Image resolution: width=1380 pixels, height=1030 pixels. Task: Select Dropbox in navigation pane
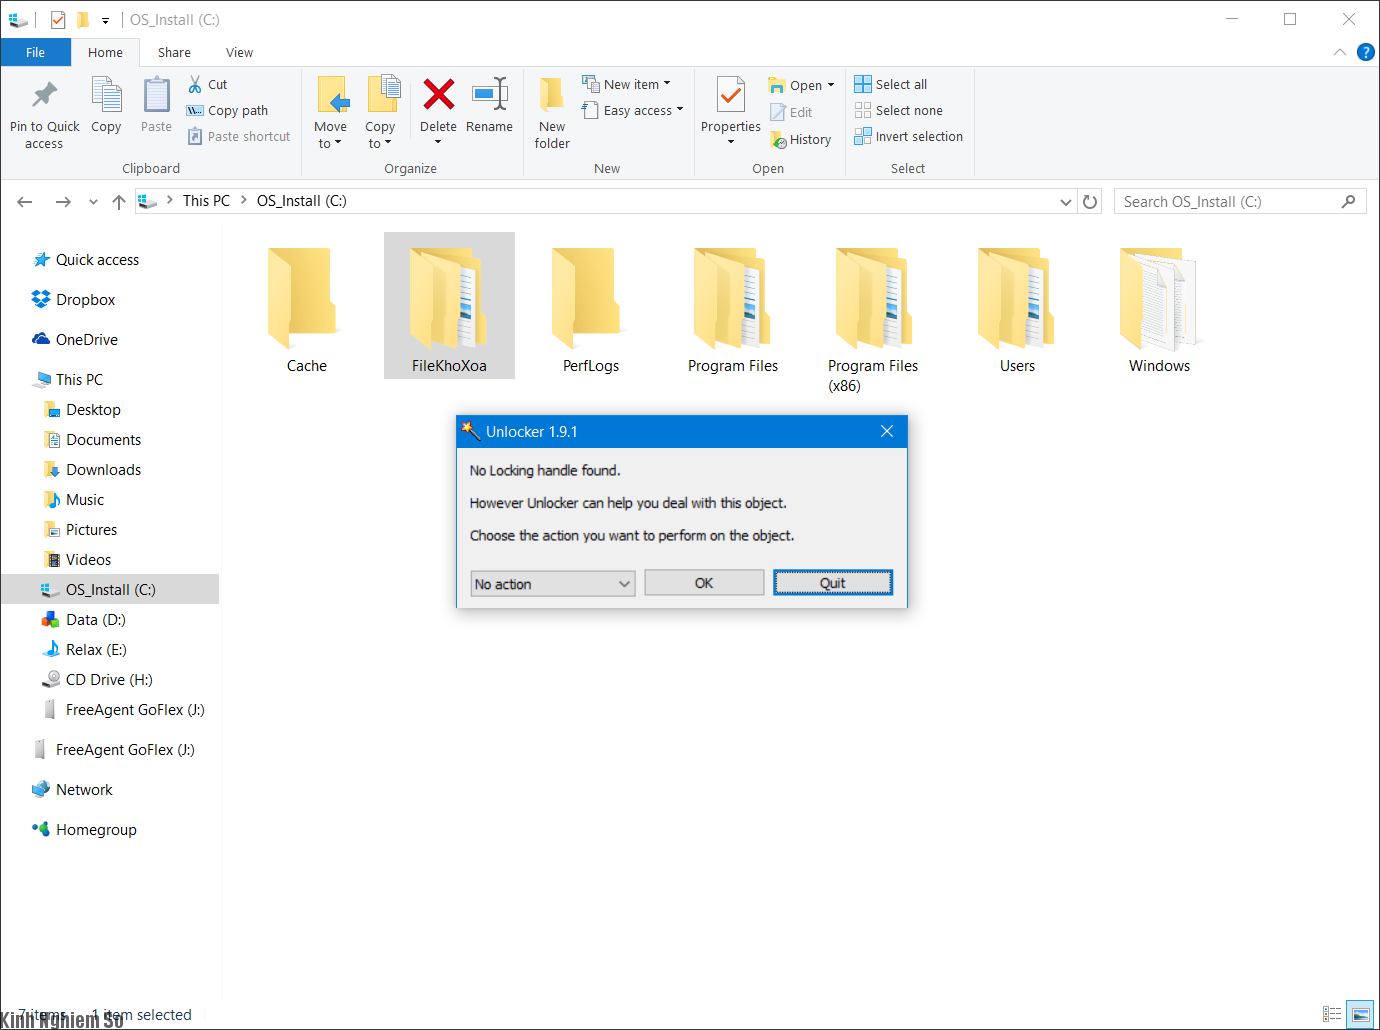click(85, 300)
